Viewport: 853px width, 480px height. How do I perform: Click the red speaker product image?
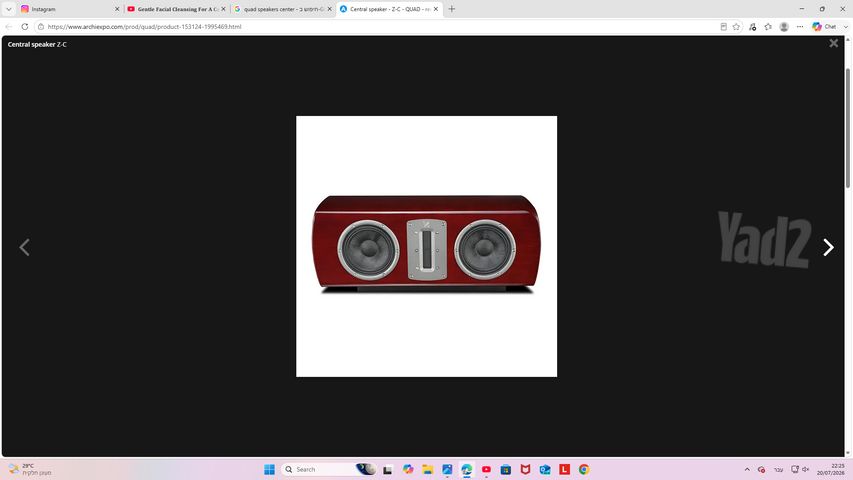coord(426,246)
